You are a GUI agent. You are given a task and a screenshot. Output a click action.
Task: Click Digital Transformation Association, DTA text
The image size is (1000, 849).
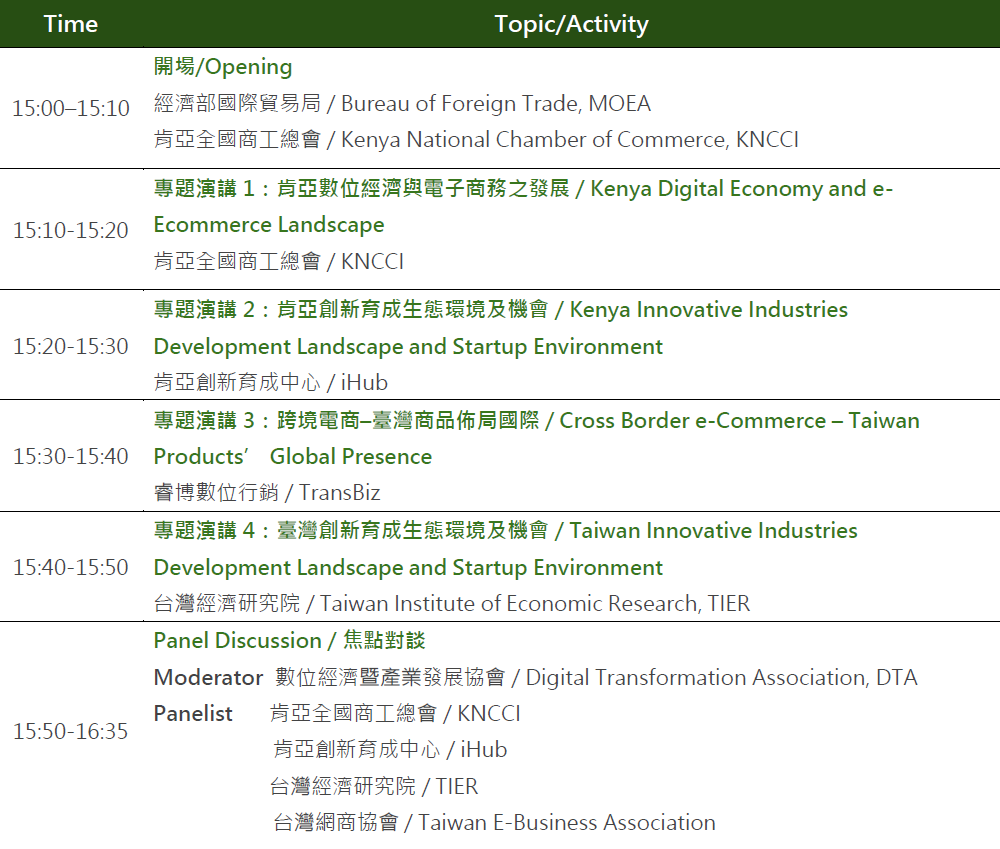[x=721, y=677]
